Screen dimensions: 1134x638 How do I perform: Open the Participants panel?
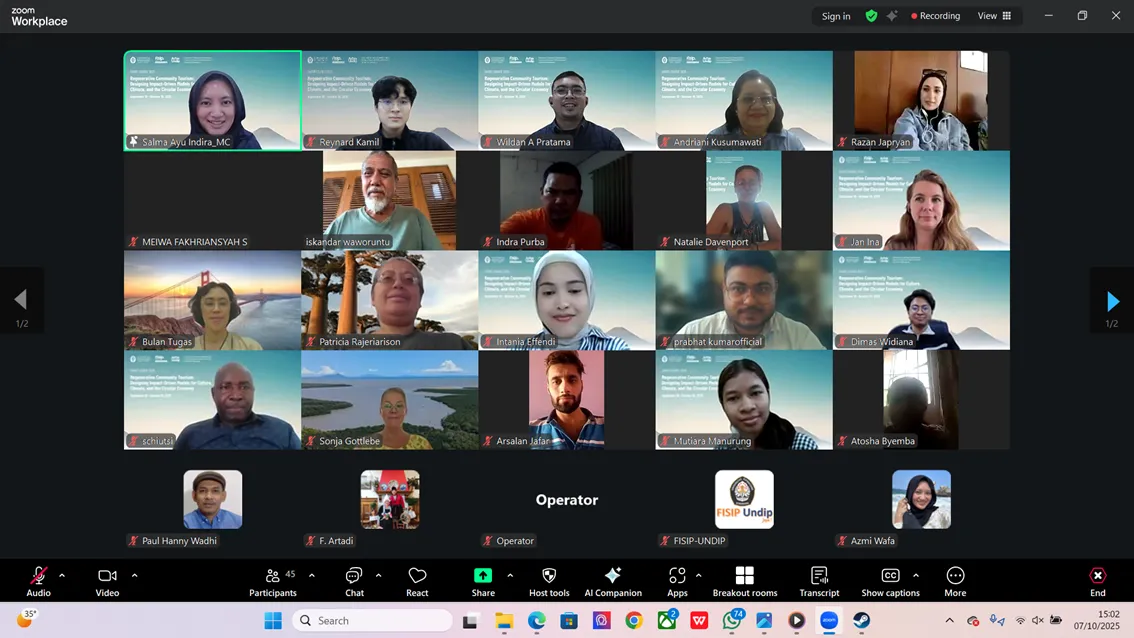coord(273,581)
